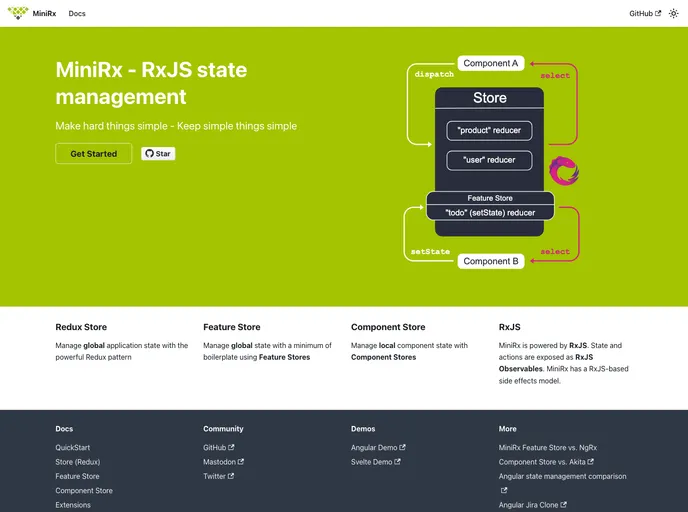Click the Store architecture diagram image

click(491, 162)
